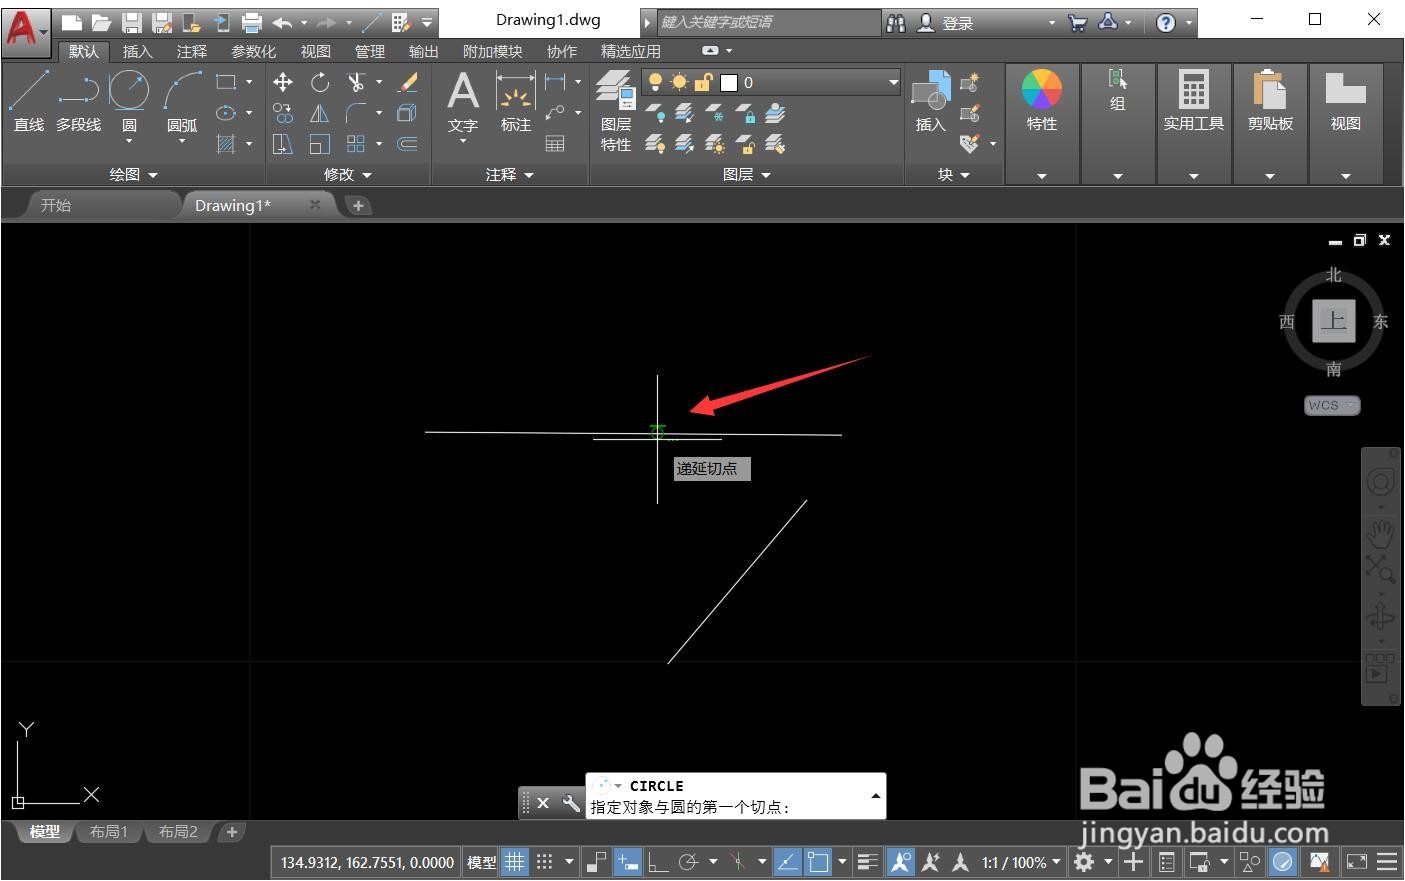Click the Erase tool icon

[408, 82]
